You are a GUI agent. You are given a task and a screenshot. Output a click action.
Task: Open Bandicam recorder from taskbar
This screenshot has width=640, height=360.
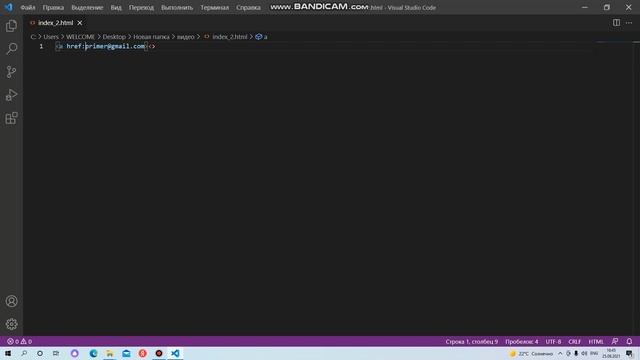[159, 353]
